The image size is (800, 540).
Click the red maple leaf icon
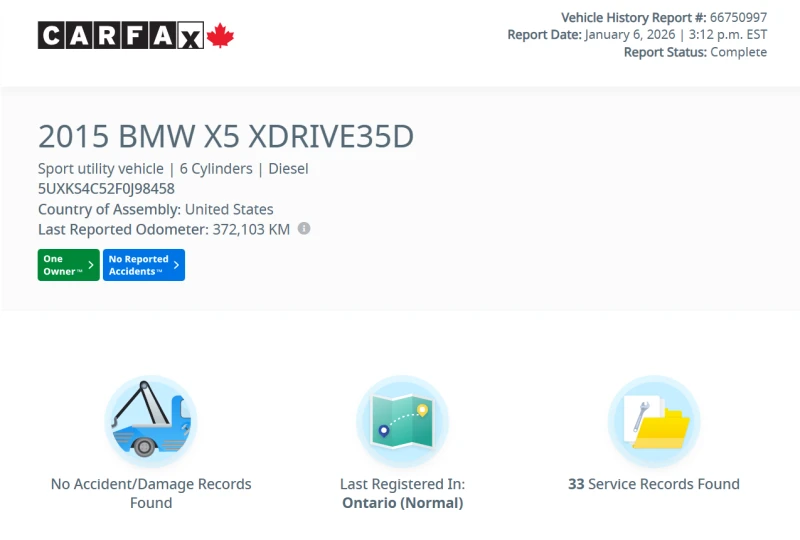[x=220, y=35]
